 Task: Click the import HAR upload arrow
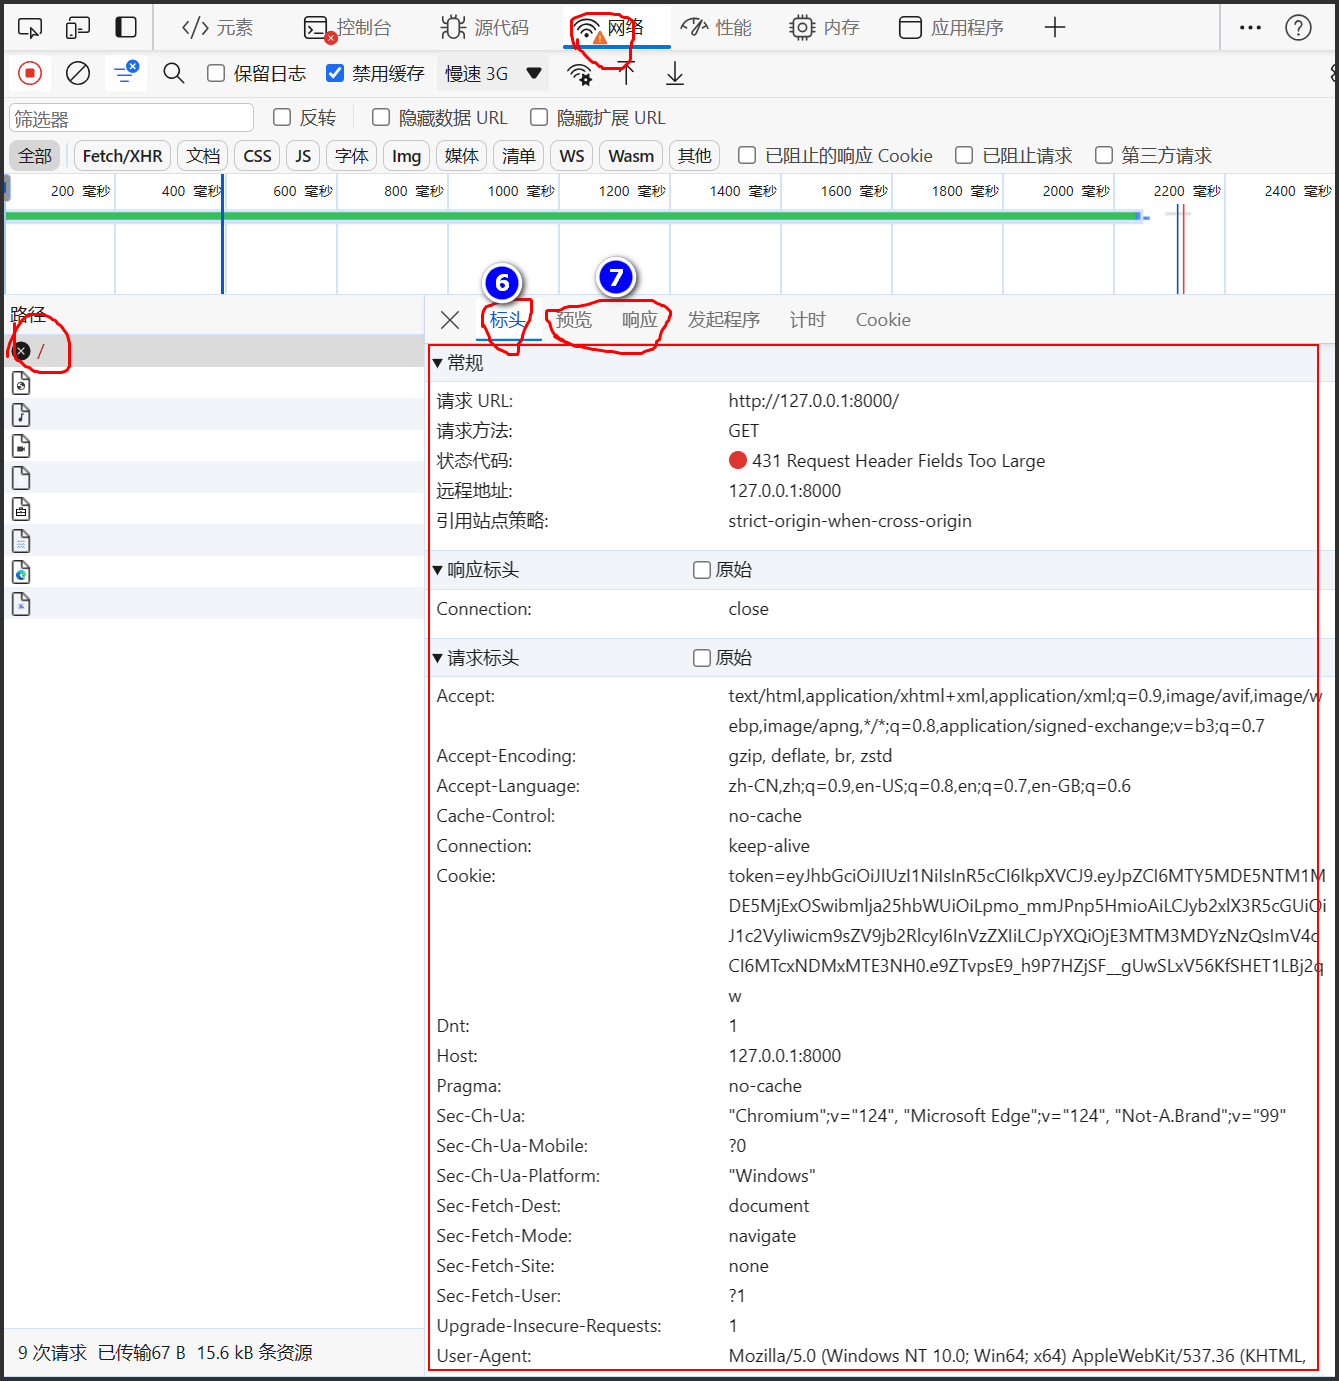(x=626, y=73)
